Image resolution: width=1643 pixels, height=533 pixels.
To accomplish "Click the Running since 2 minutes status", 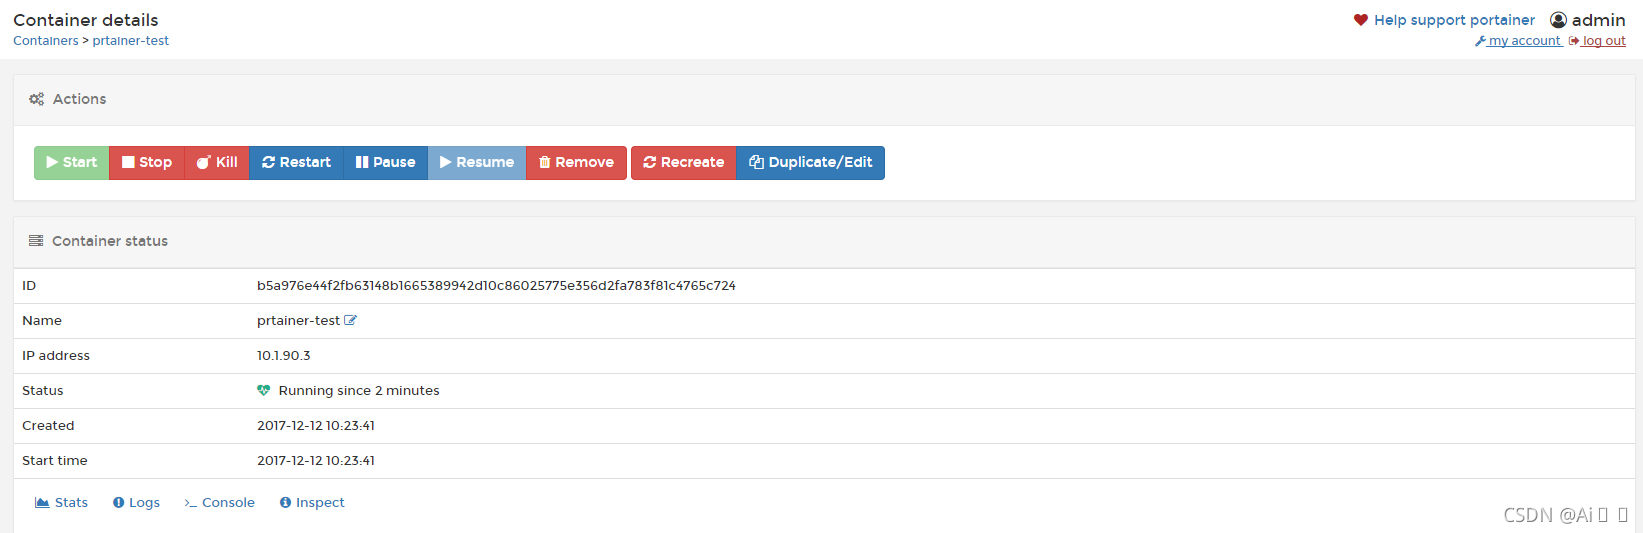I will [359, 391].
